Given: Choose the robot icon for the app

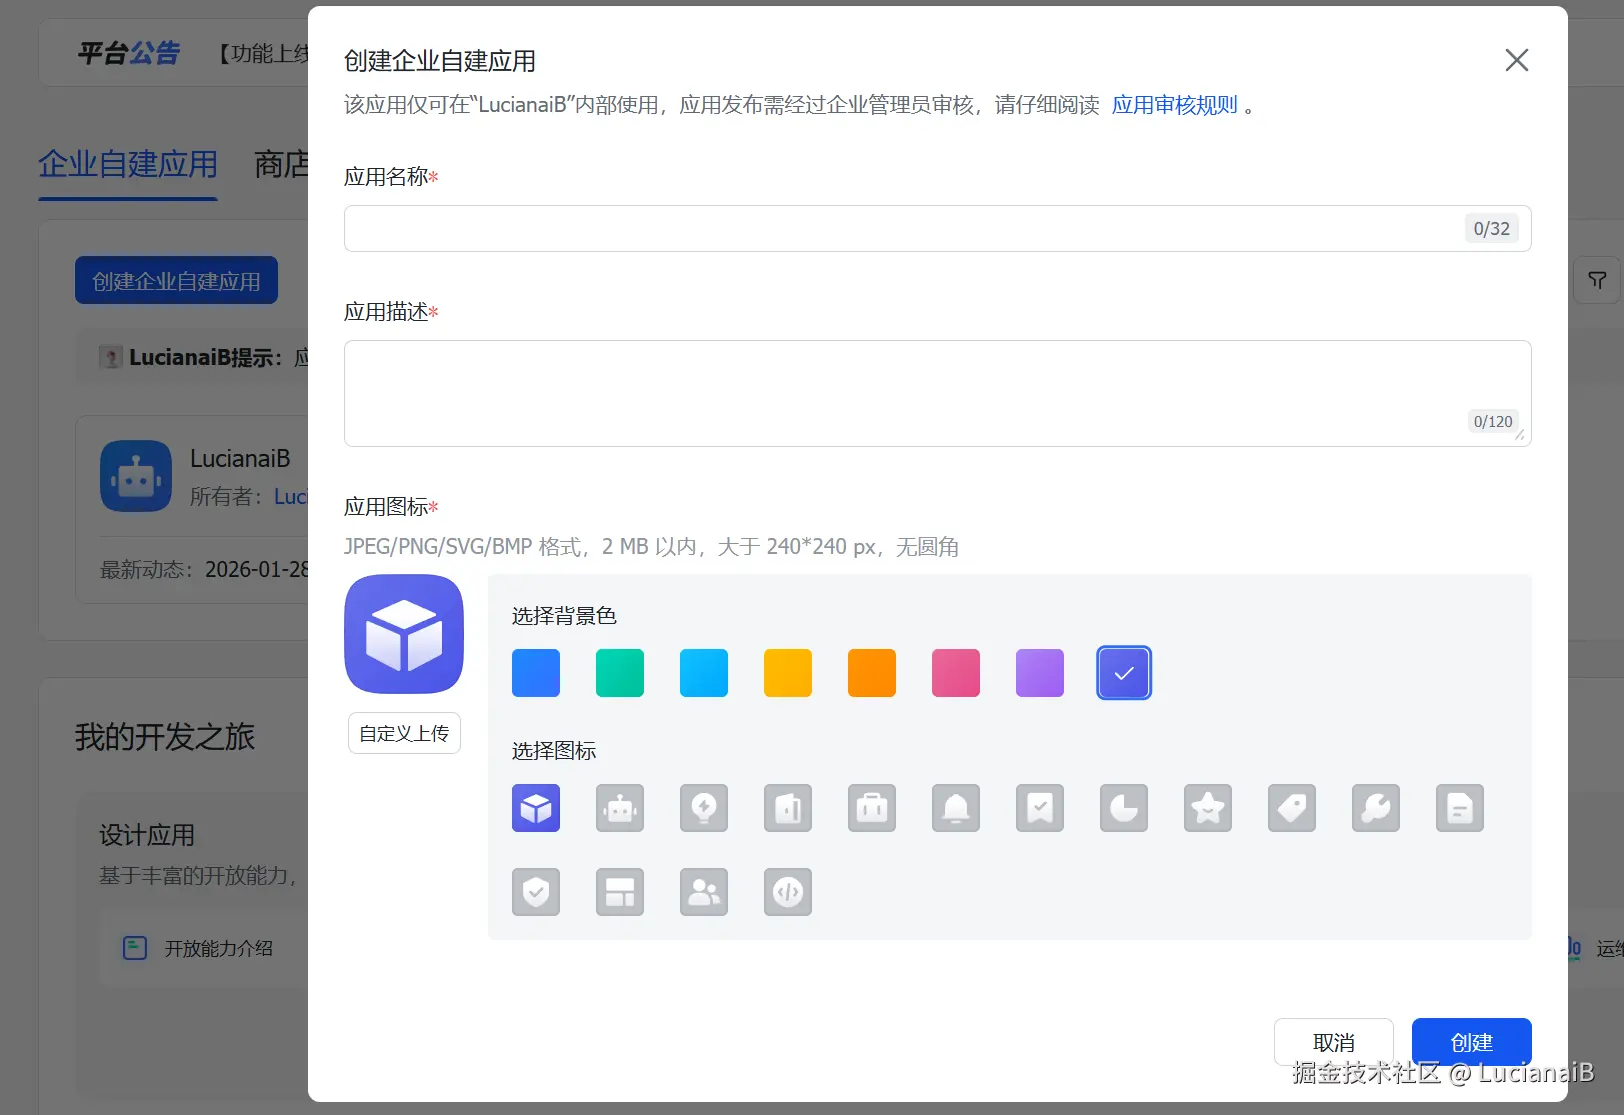Looking at the screenshot, I should [620, 808].
